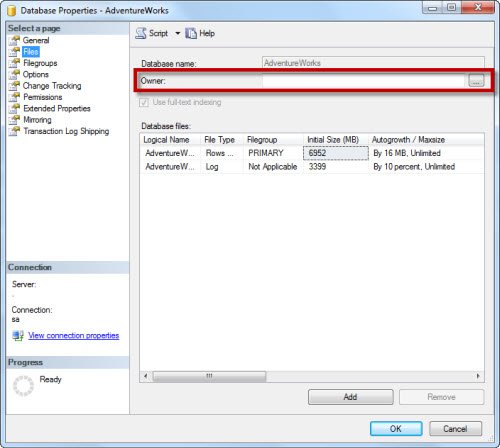Click the Script button label

[158, 33]
